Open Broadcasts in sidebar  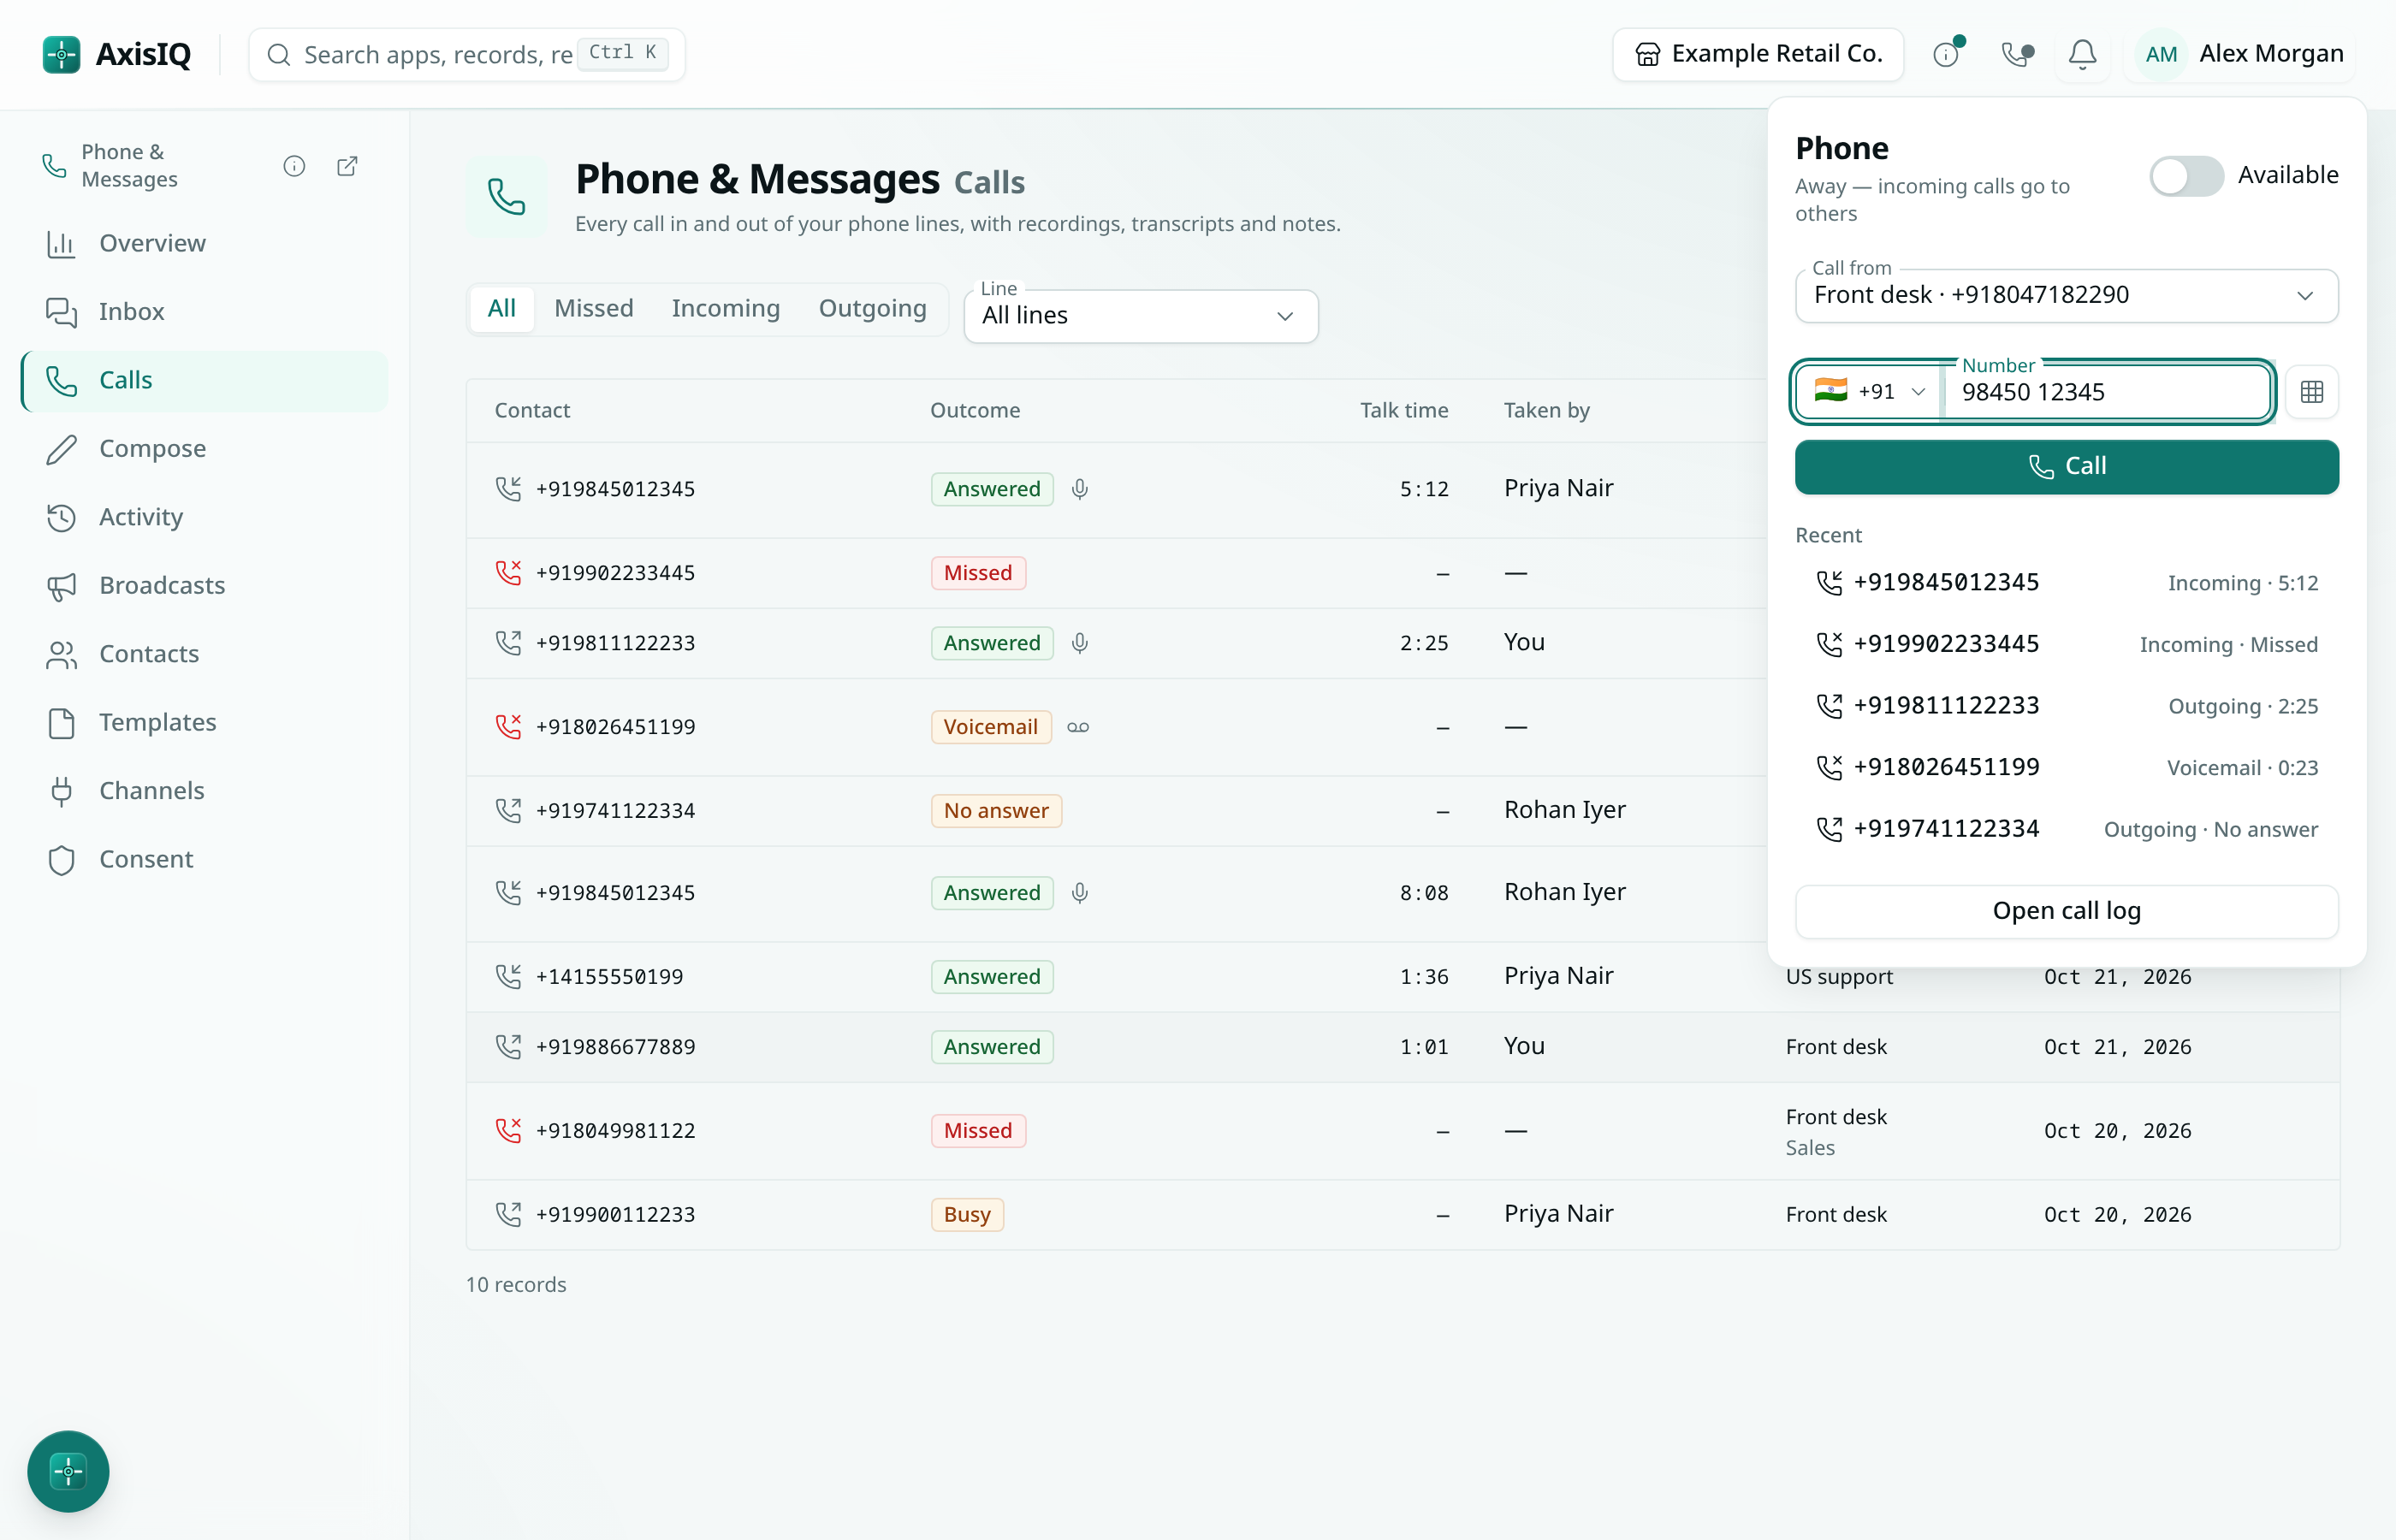pyautogui.click(x=204, y=585)
